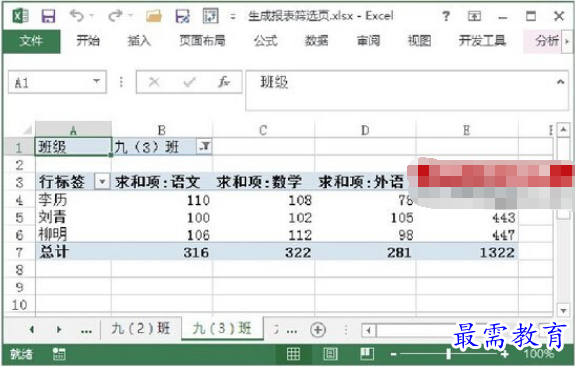Click the zoom in plus icon
The width and height of the screenshot is (575, 367).
coord(505,354)
